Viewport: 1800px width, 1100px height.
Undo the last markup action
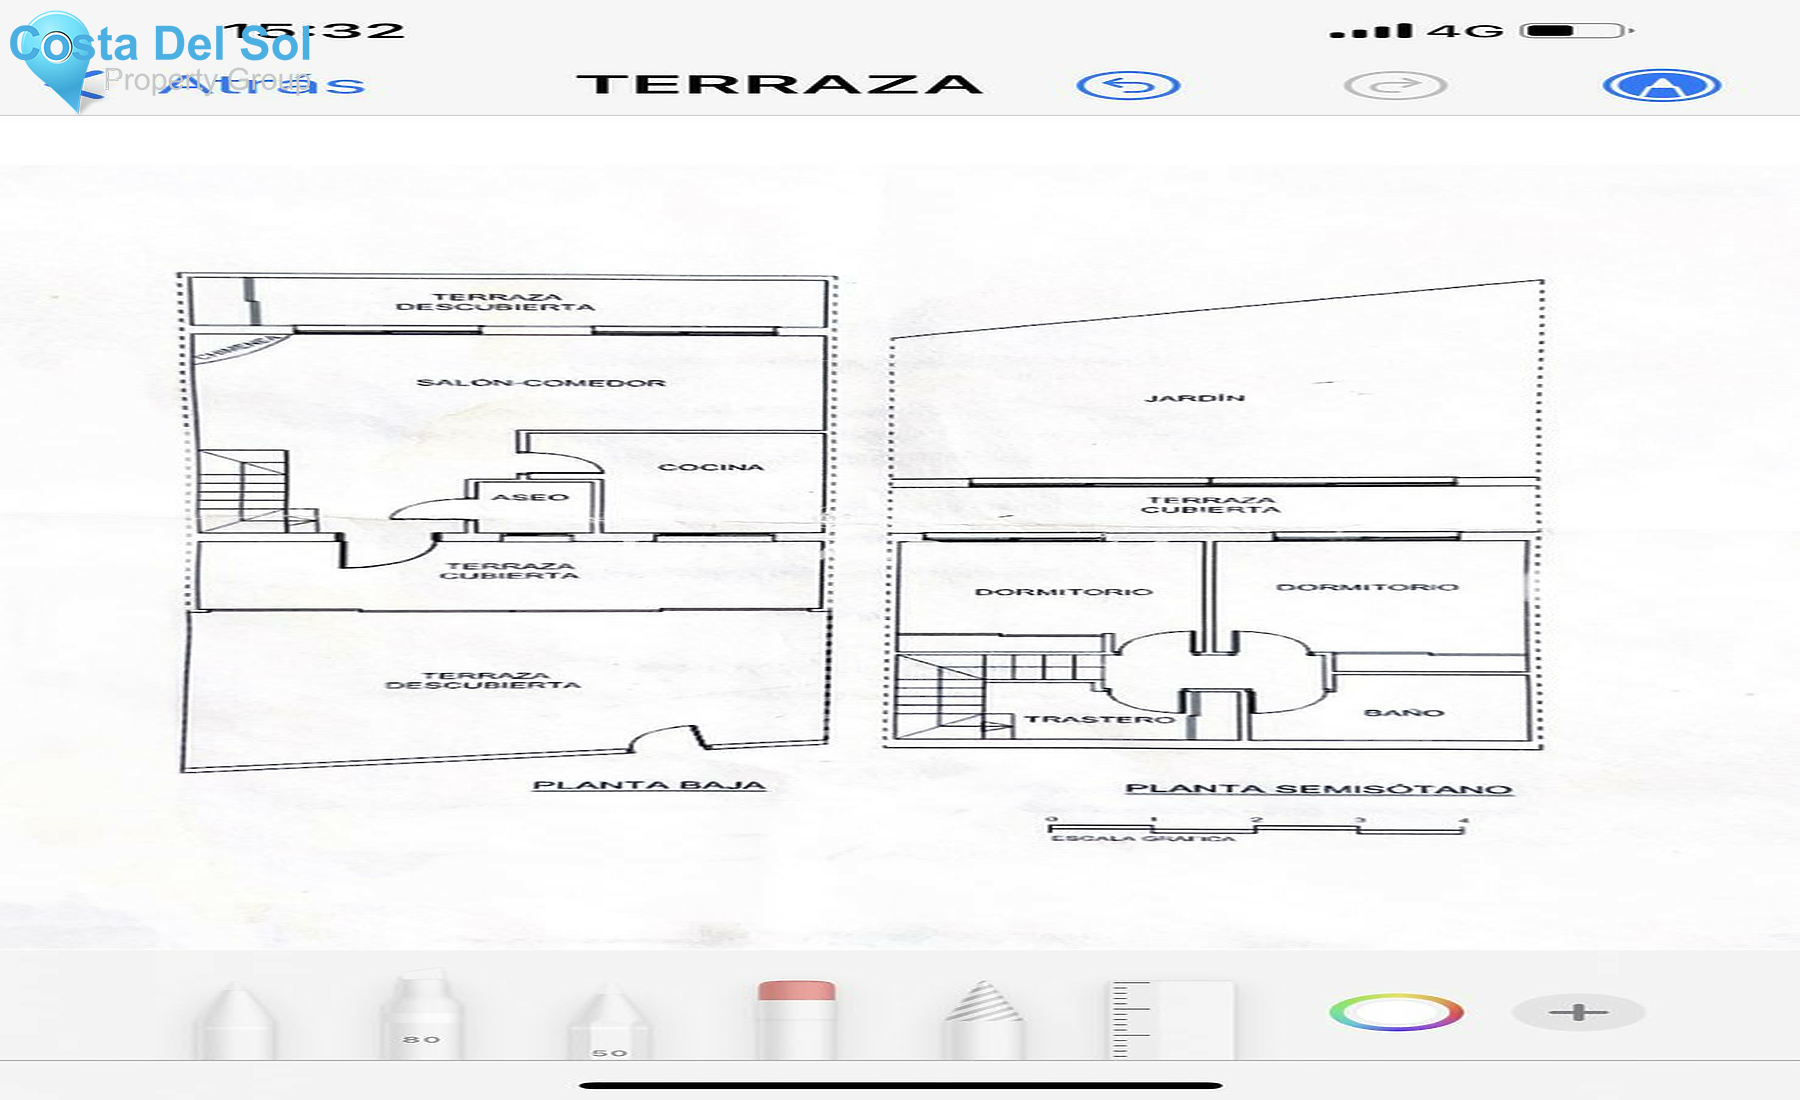[1128, 85]
